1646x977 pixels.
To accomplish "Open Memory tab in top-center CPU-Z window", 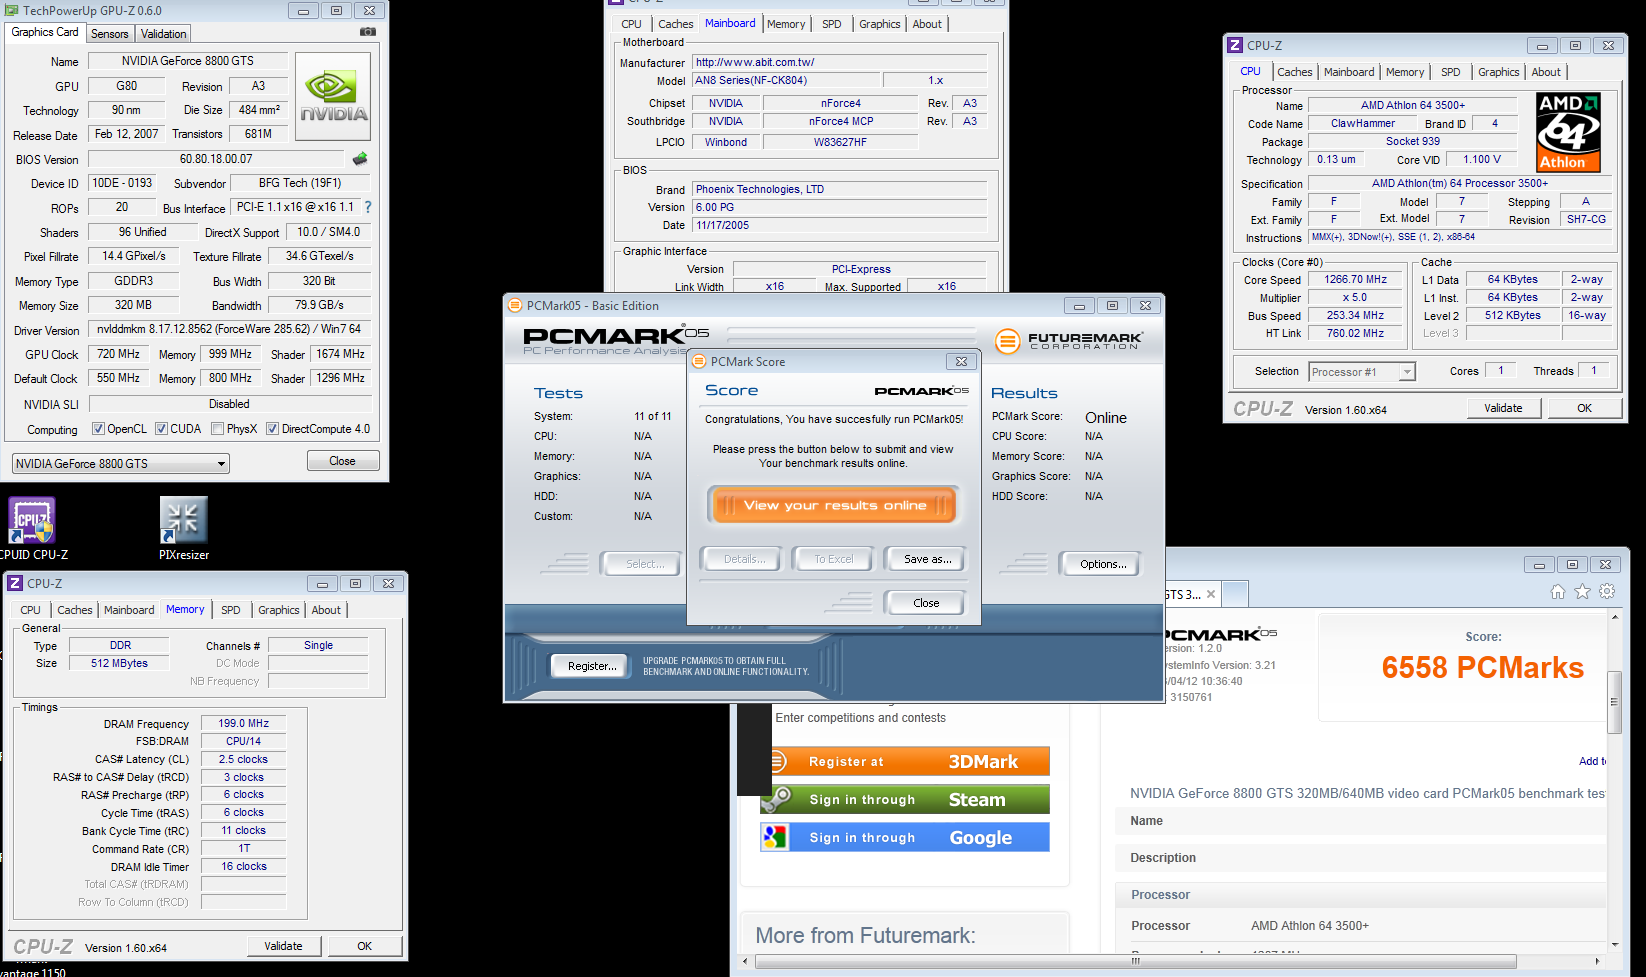I will coord(786,24).
